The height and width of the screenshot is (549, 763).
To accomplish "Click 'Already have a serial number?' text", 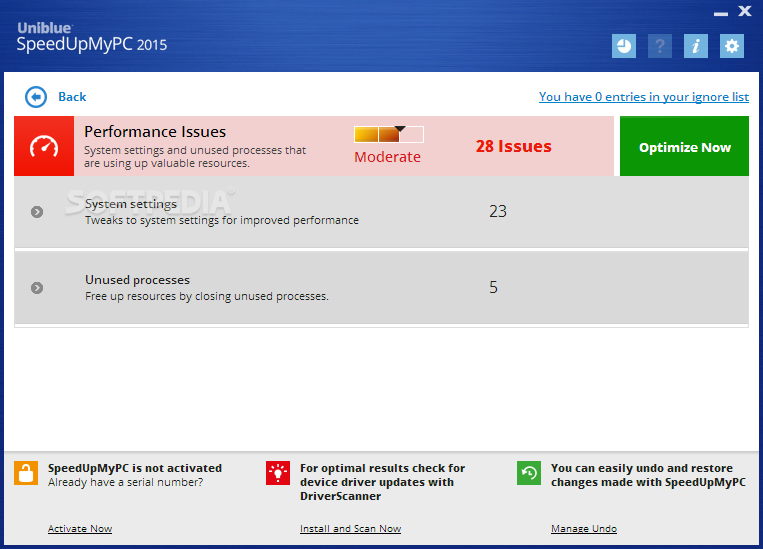I will 126,482.
